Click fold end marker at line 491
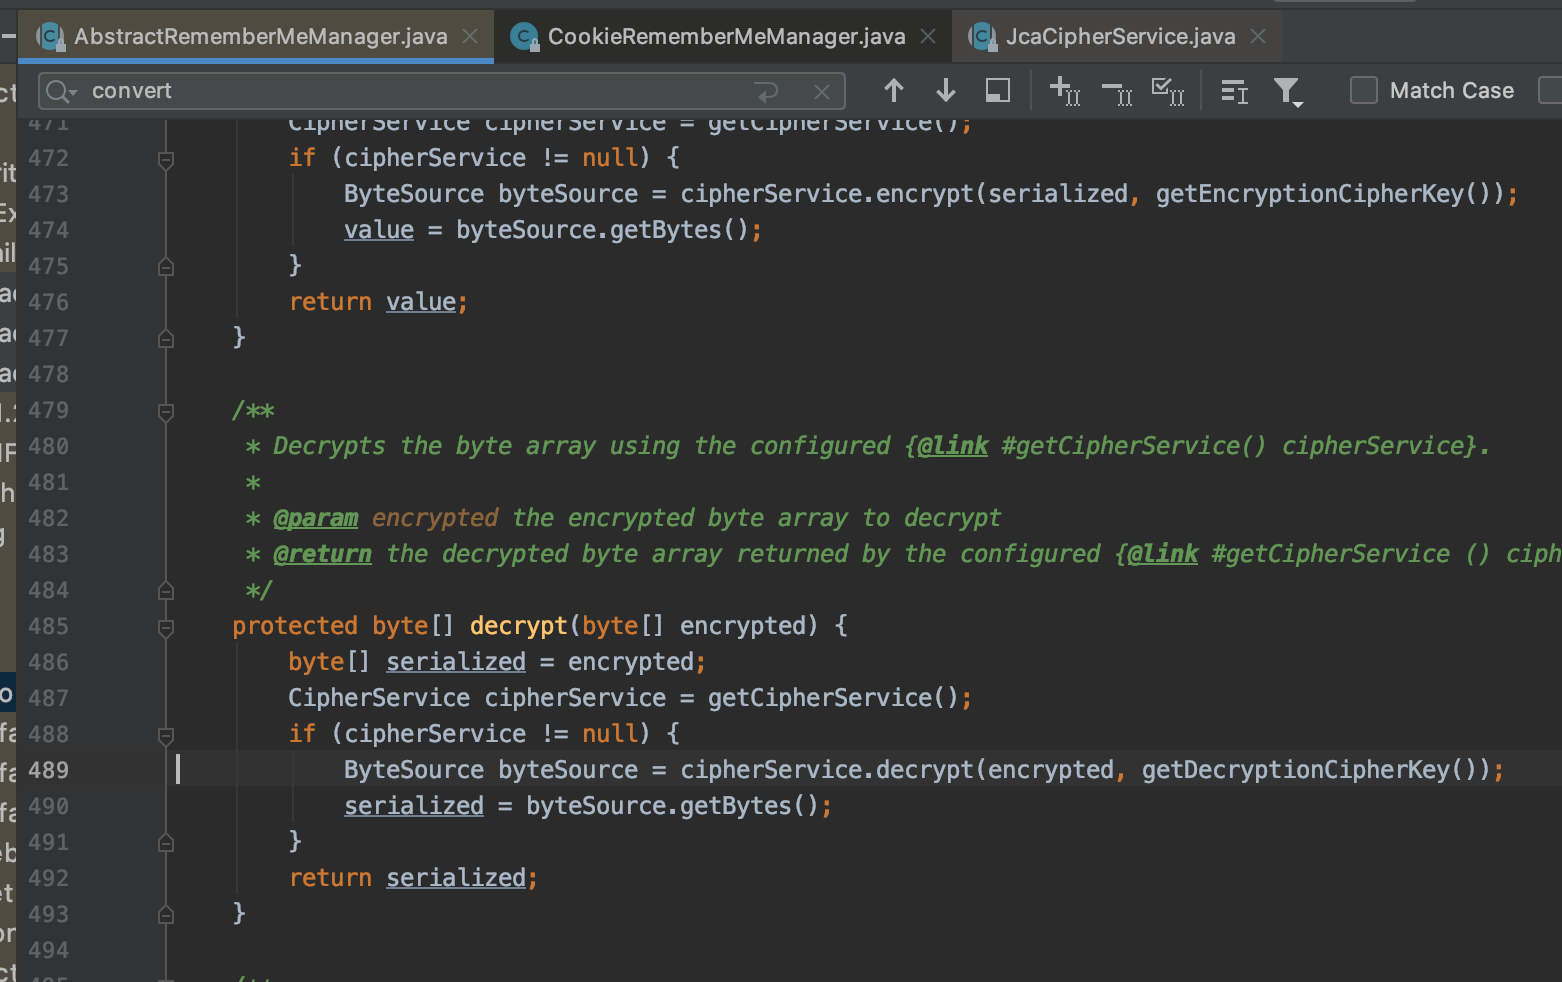This screenshot has height=982, width=1562. pos(166,843)
